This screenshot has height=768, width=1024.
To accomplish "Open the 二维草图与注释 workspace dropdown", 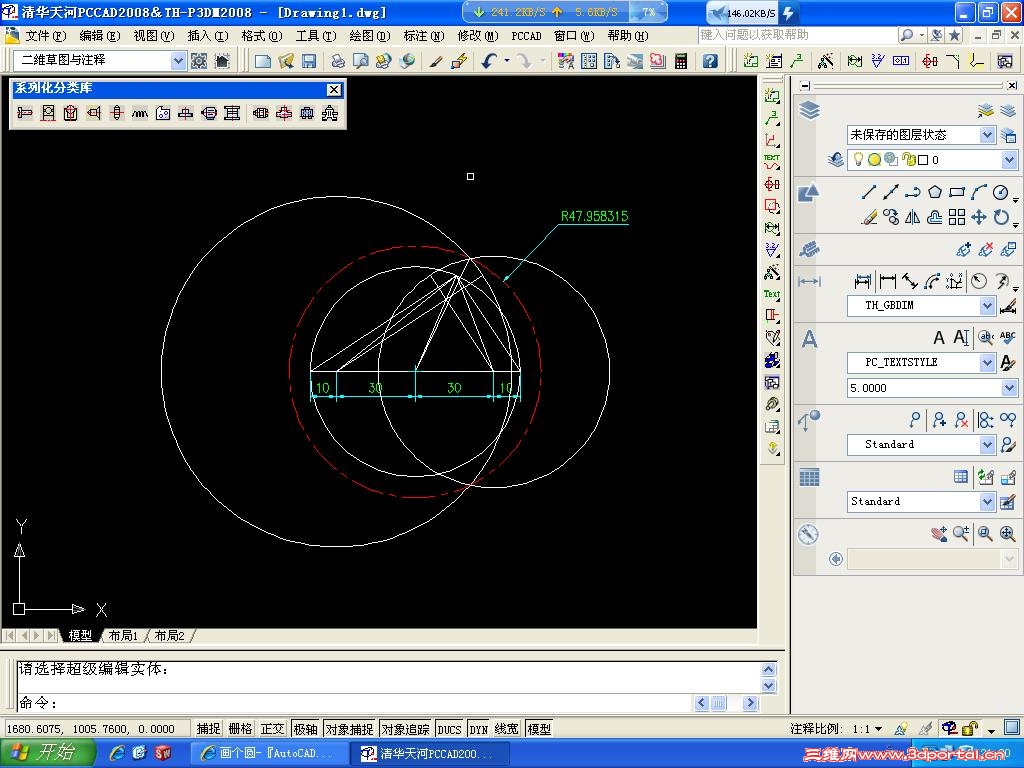I will coord(178,61).
